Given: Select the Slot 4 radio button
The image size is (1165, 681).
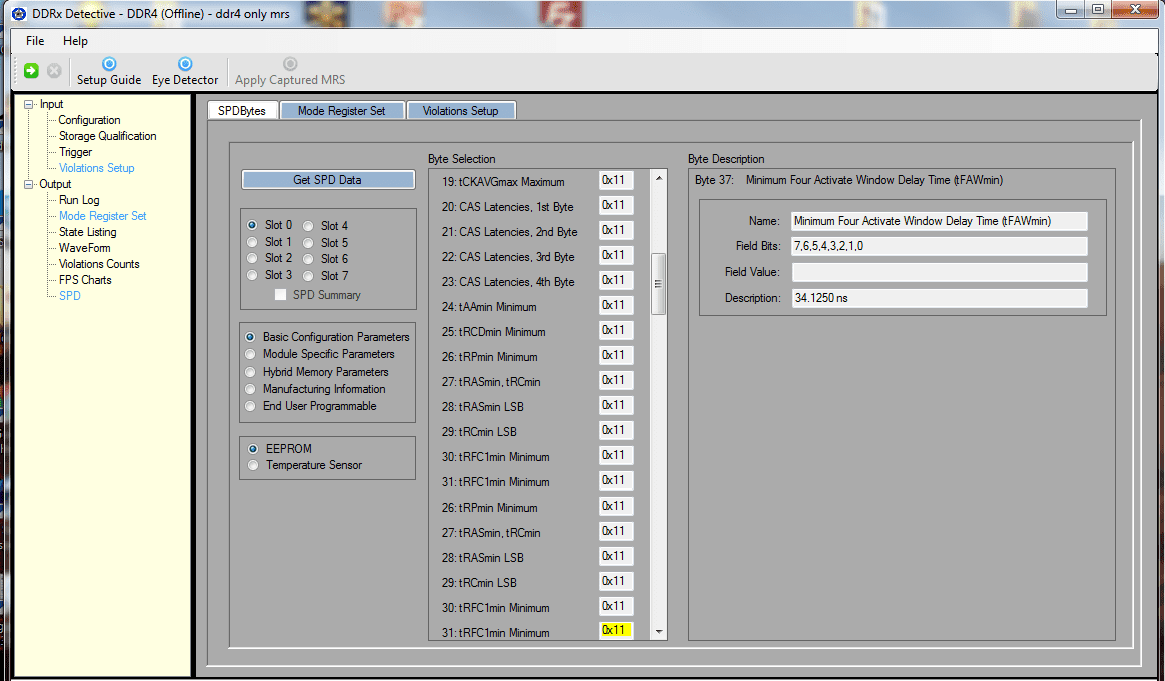Looking at the screenshot, I should click(308, 226).
